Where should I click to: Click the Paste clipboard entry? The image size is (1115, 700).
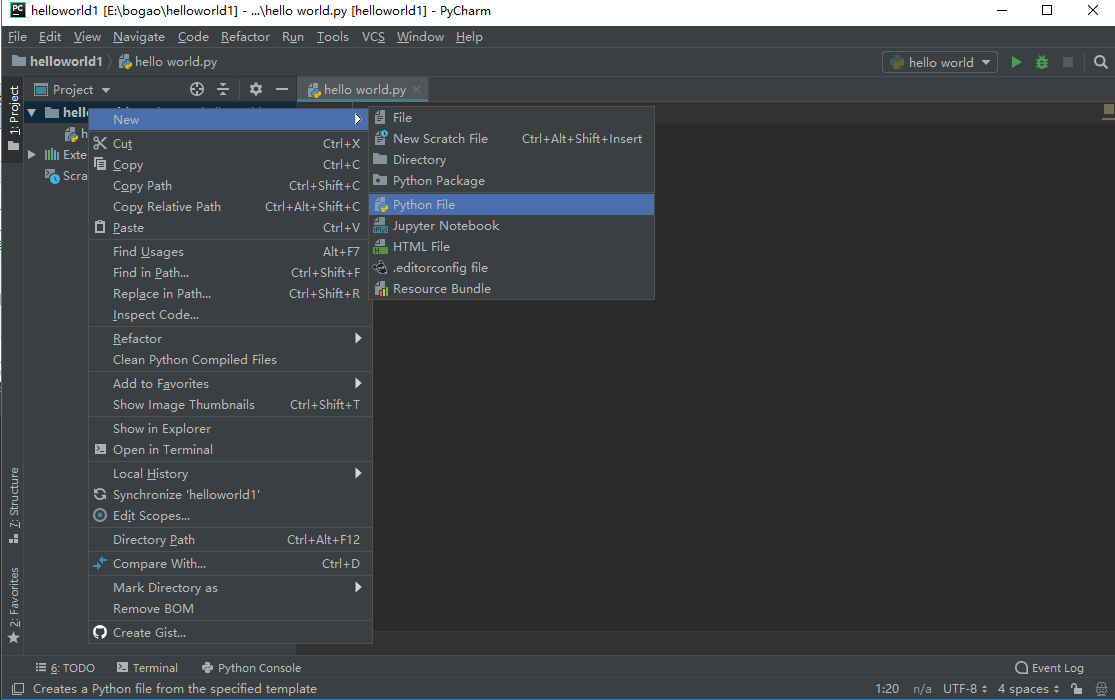pyautogui.click(x=230, y=228)
